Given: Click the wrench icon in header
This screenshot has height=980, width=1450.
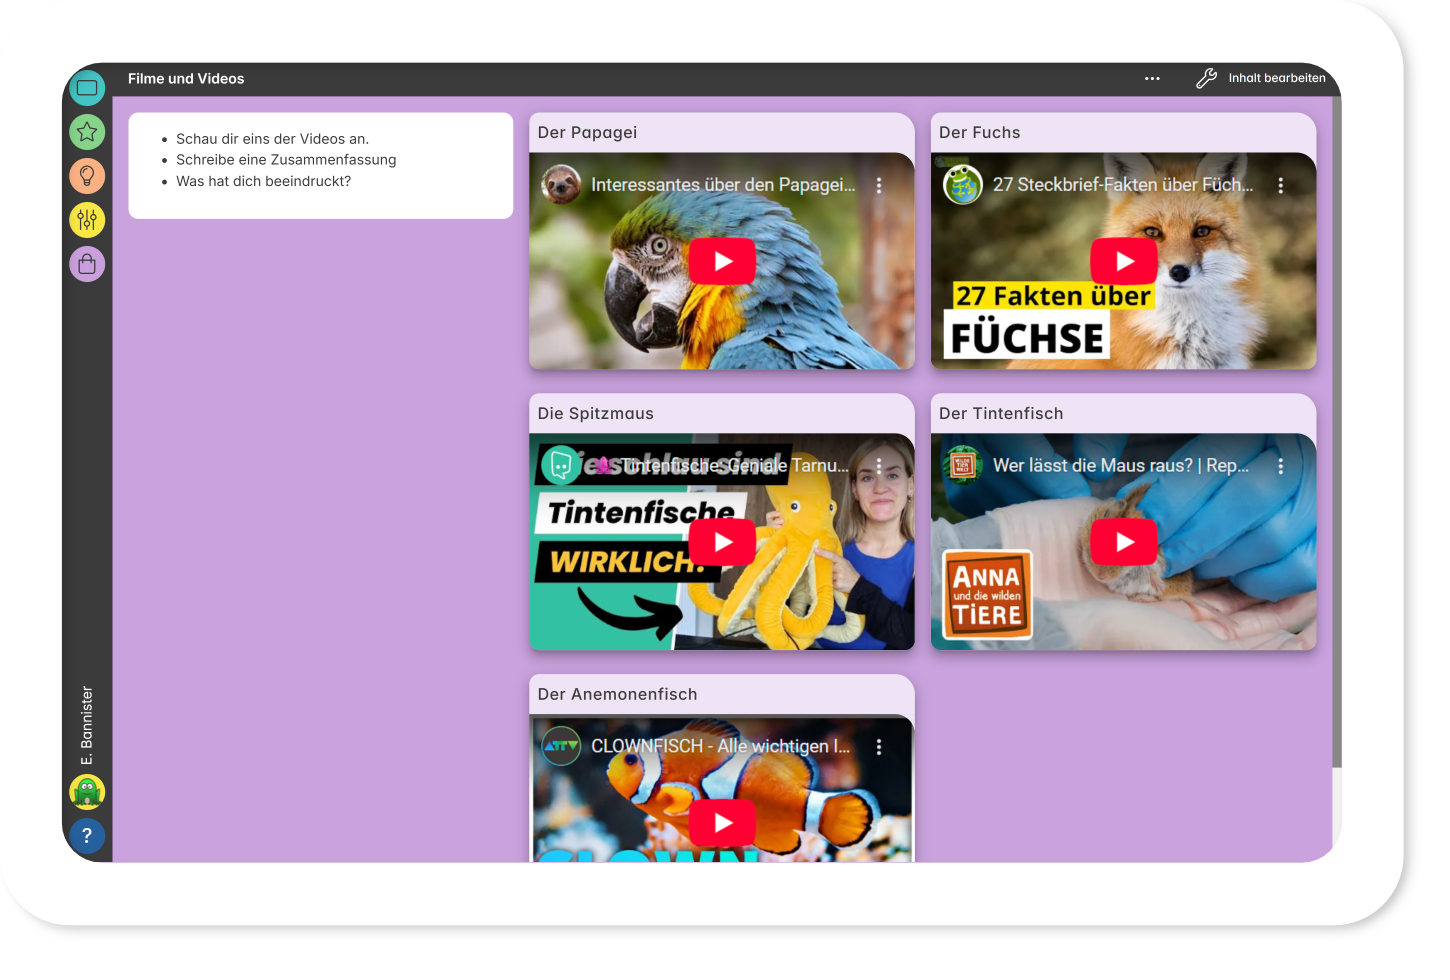Looking at the screenshot, I should click(x=1206, y=79).
